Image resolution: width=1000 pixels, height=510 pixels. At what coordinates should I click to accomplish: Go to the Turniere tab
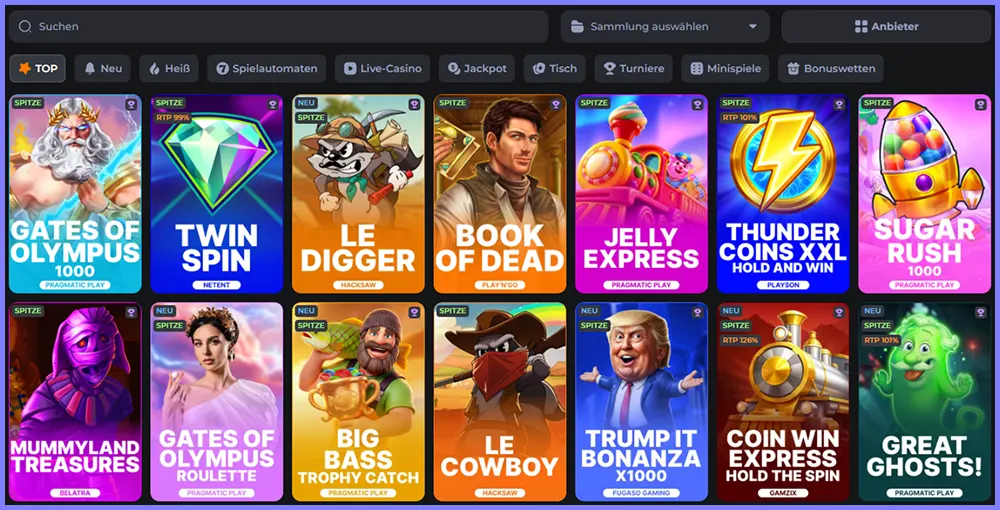pyautogui.click(x=633, y=68)
